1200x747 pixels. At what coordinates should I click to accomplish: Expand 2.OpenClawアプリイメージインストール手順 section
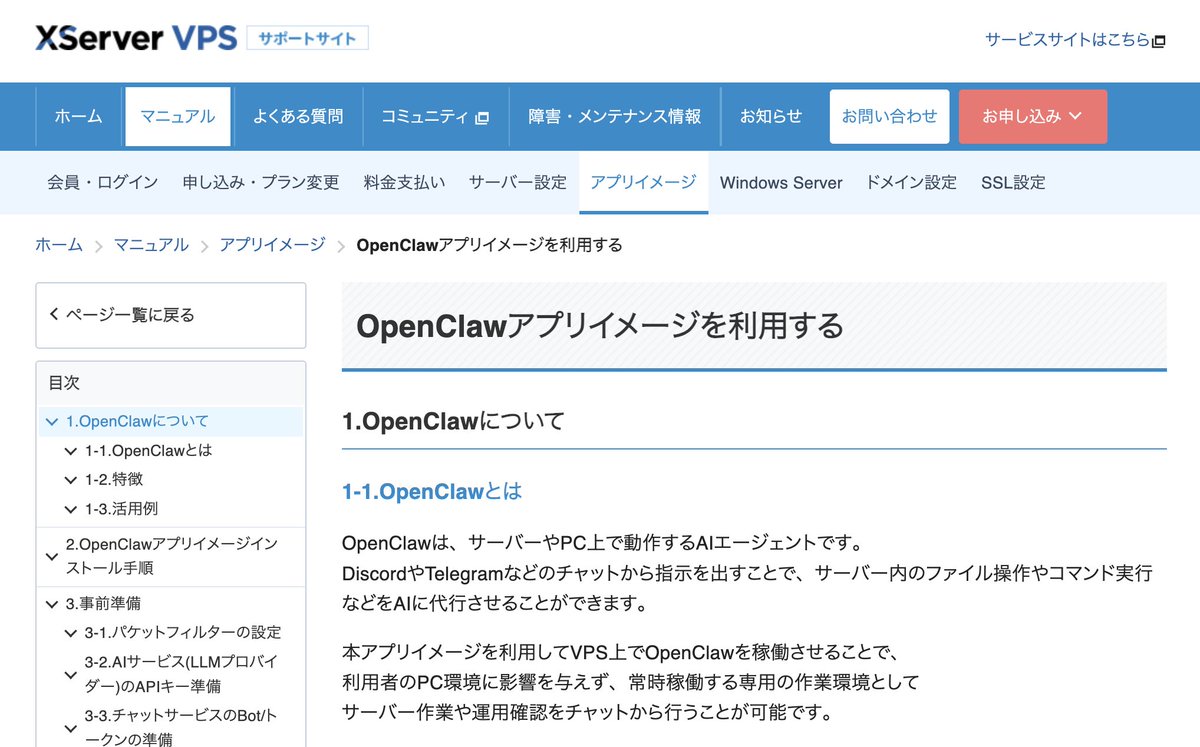(51, 556)
